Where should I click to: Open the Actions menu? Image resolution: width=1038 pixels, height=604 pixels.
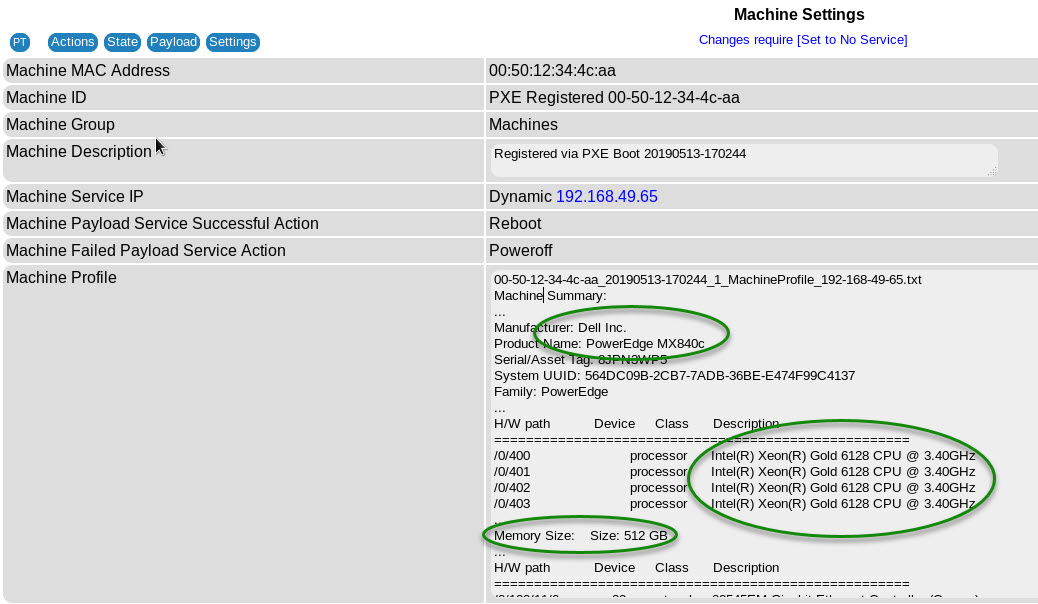(x=73, y=42)
